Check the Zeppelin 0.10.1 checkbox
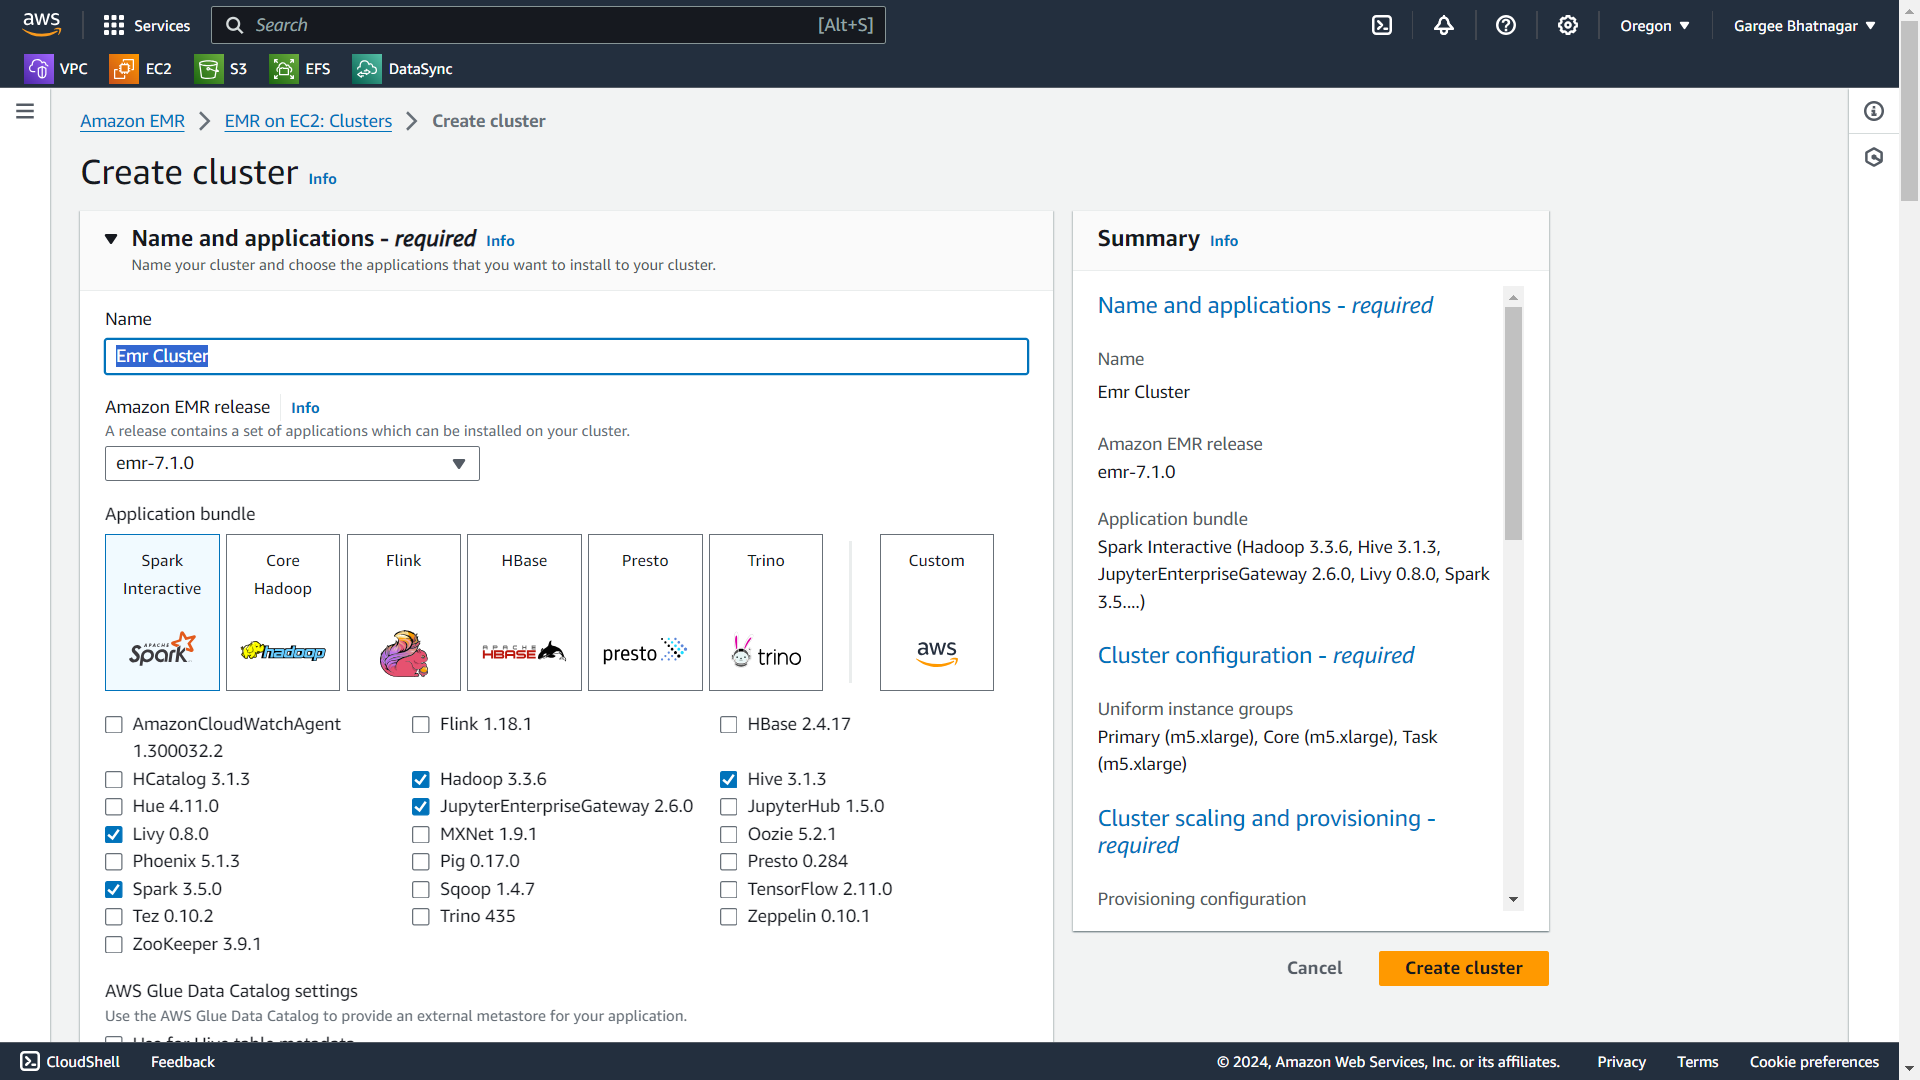 coord(729,917)
